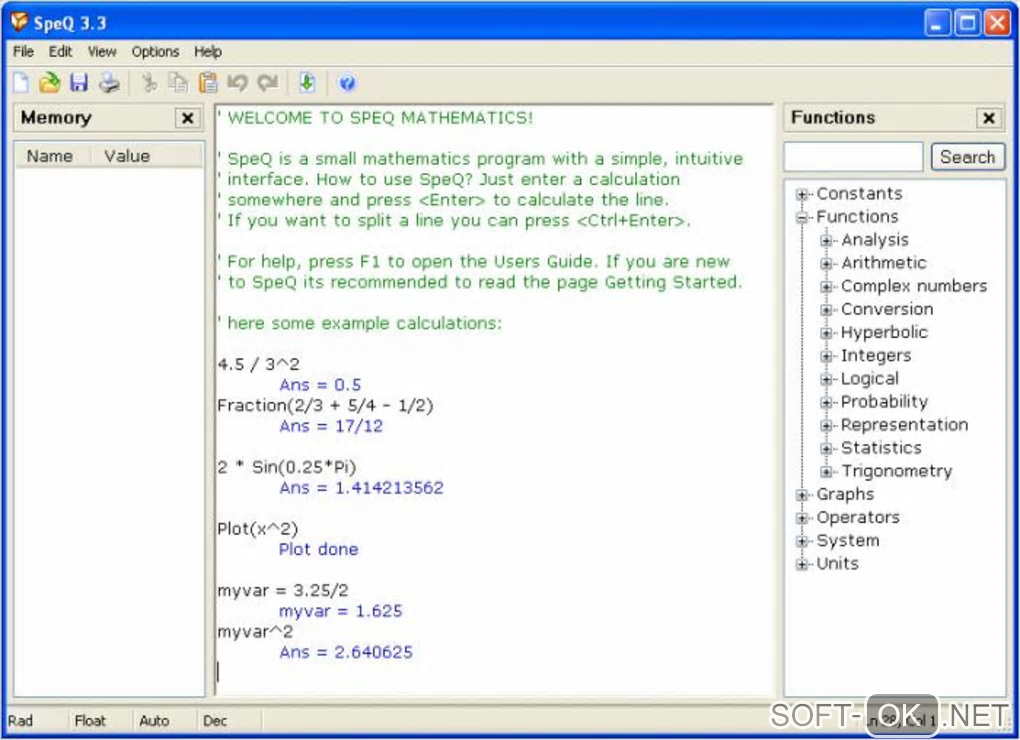The height and width of the screenshot is (740, 1020).
Task: Close the Functions panel
Action: [989, 118]
